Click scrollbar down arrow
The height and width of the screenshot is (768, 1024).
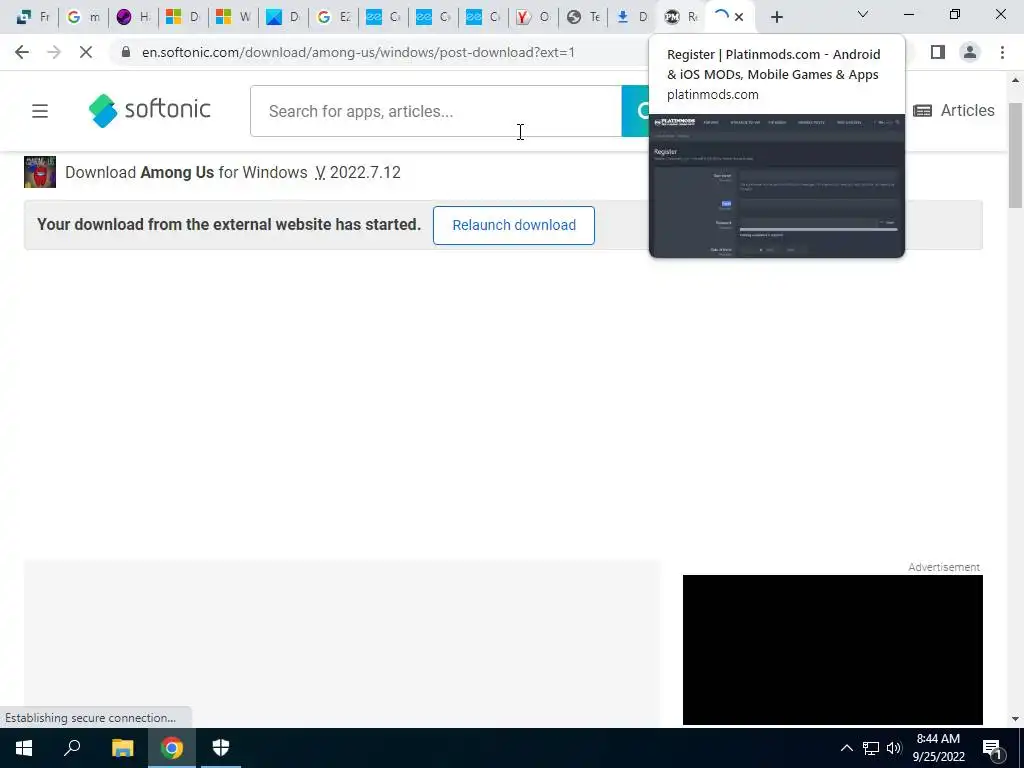(x=1015, y=719)
